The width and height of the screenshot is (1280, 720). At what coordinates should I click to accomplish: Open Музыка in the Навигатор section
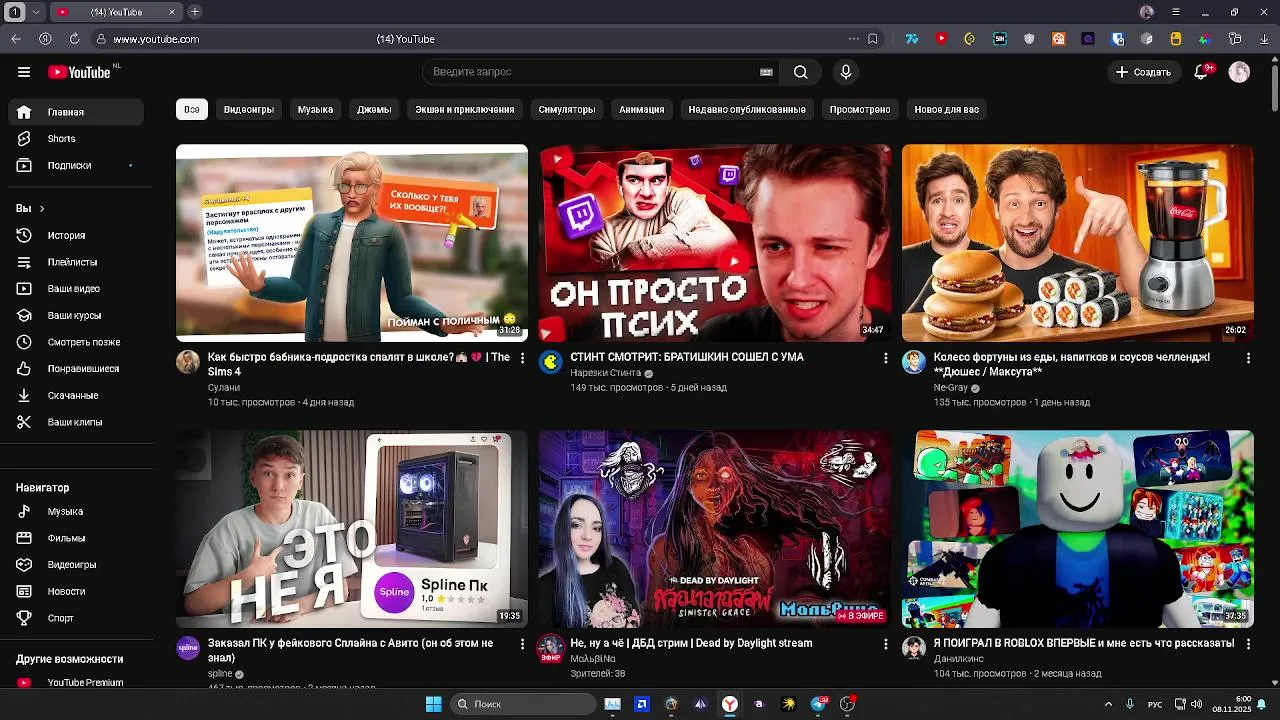click(x=76, y=511)
